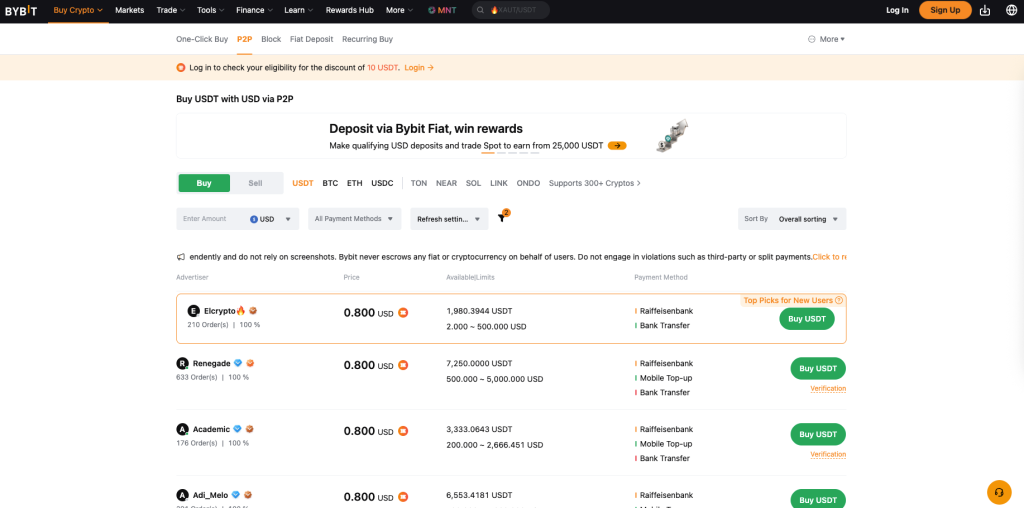Open the download app icon
The image size is (1024, 508).
click(x=985, y=10)
